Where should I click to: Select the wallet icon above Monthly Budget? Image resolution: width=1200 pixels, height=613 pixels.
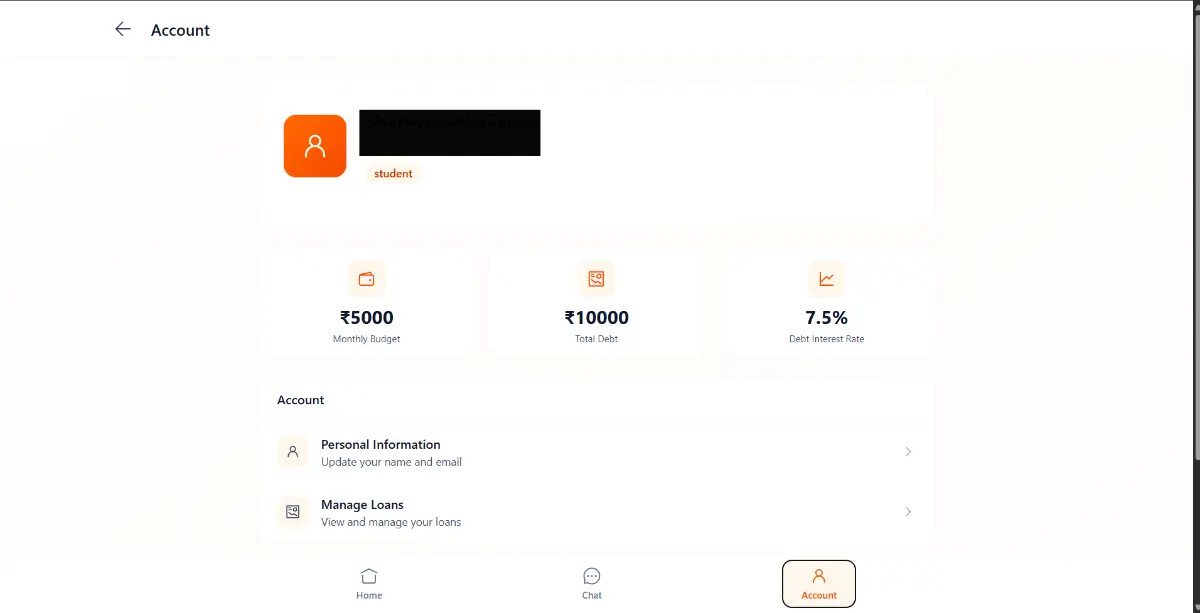point(367,279)
